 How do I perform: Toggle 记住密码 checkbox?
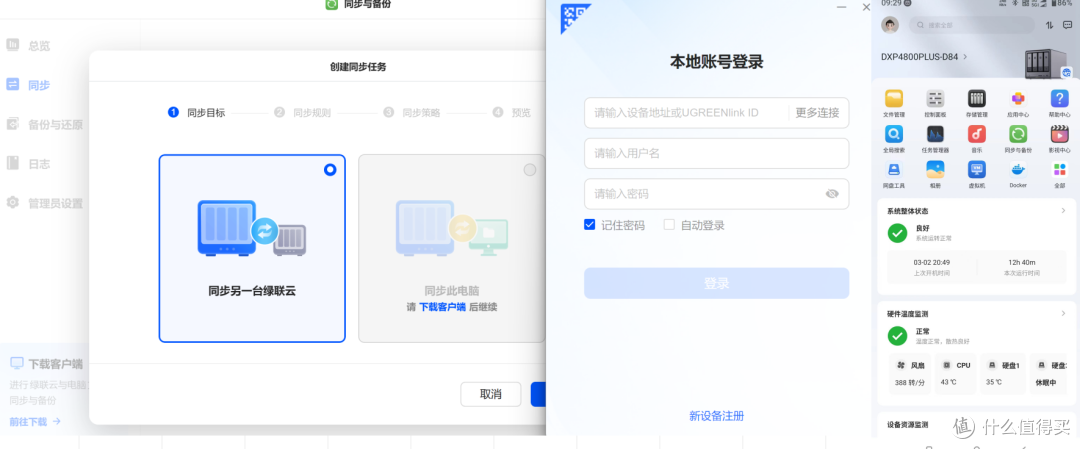(589, 224)
